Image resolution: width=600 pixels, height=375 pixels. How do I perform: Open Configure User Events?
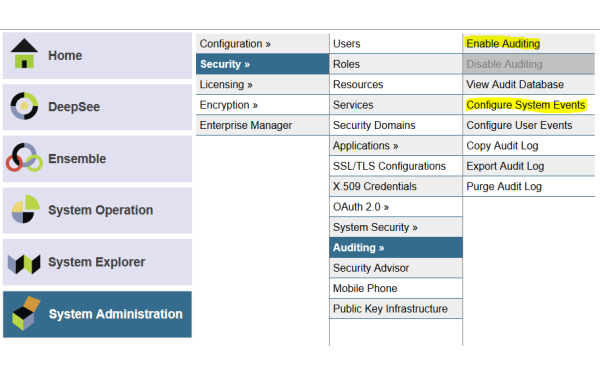click(x=528, y=125)
